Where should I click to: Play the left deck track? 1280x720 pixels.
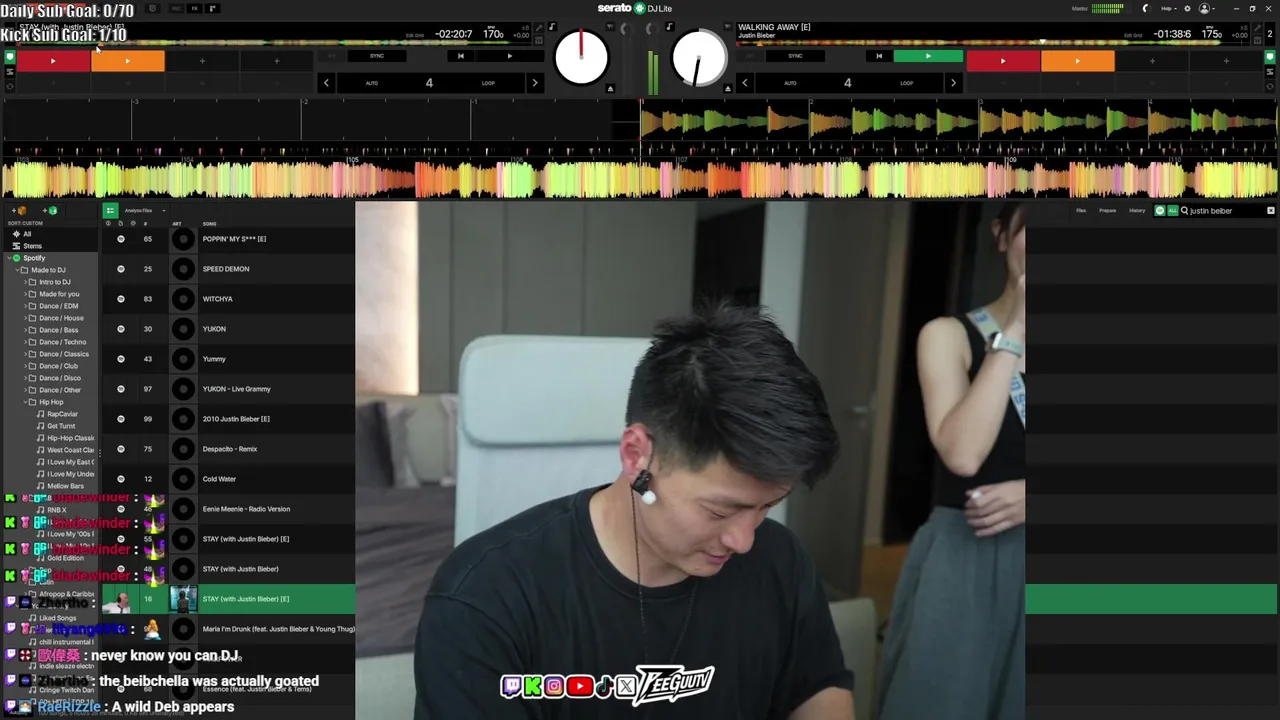[x=509, y=56]
